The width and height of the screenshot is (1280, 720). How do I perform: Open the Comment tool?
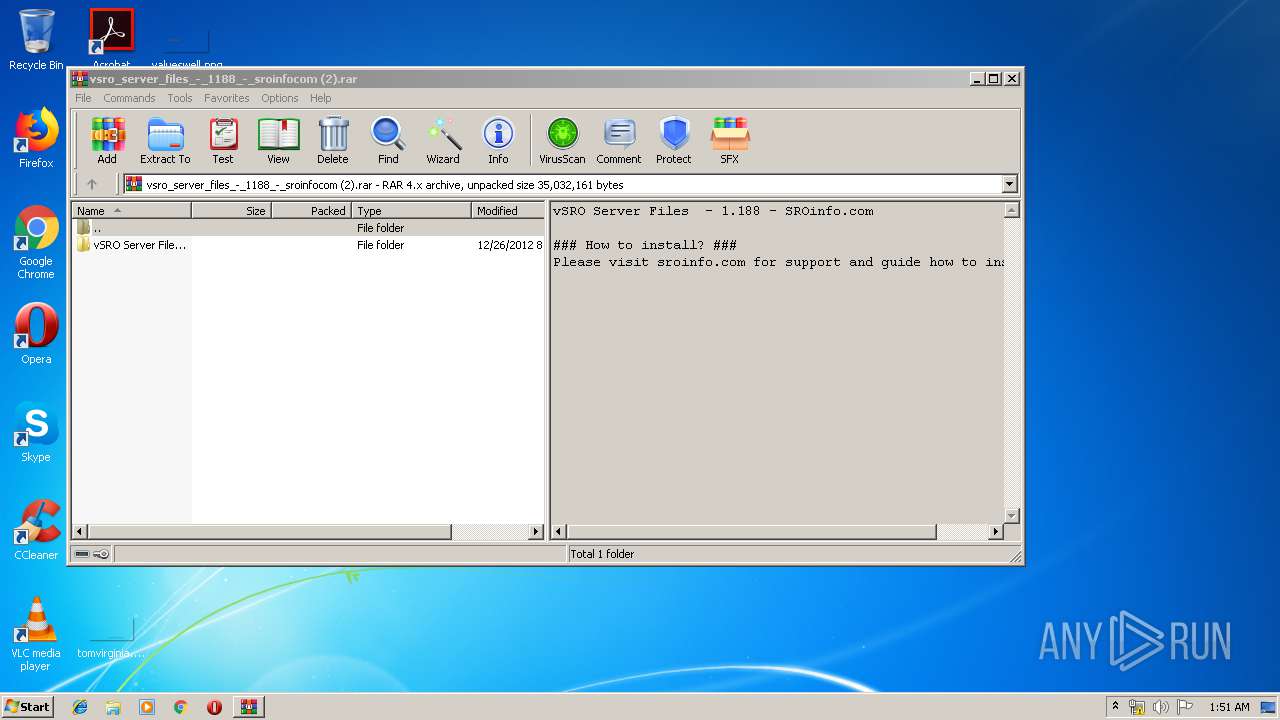tap(619, 140)
